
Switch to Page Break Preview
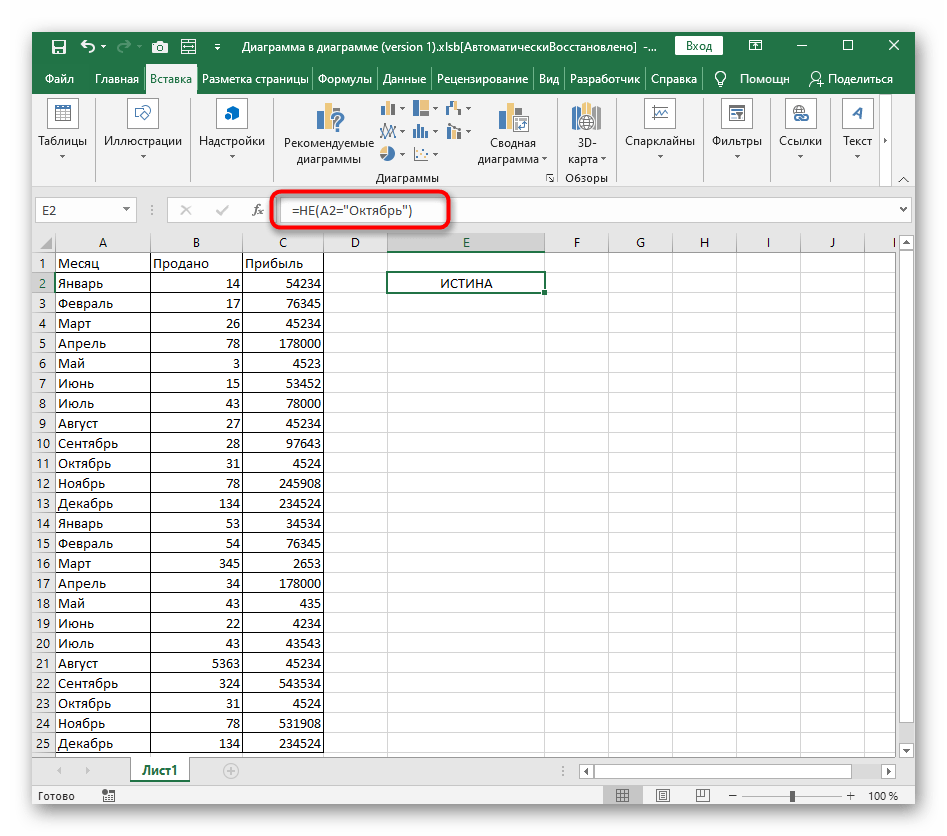[702, 796]
